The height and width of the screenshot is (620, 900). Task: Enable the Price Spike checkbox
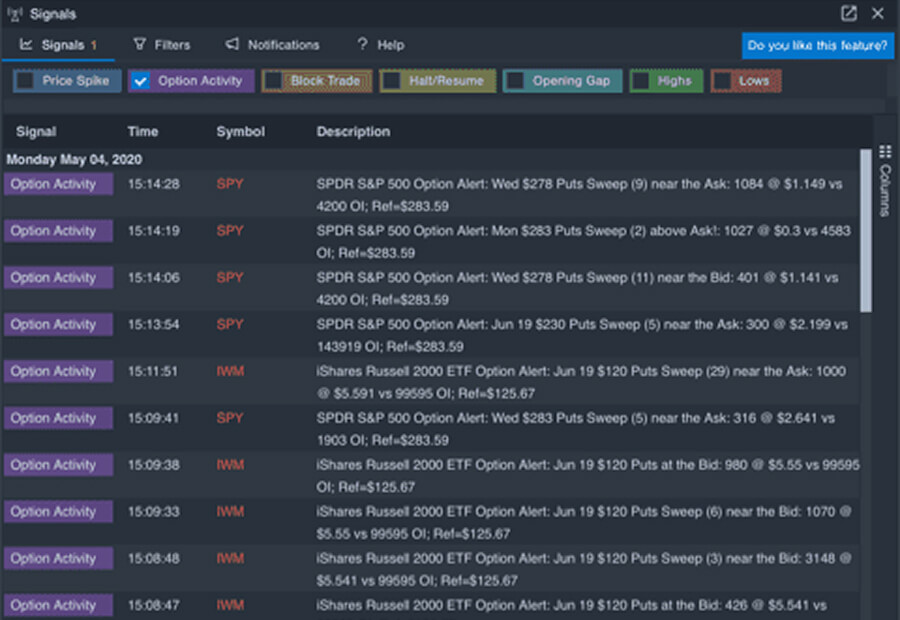[x=25, y=81]
